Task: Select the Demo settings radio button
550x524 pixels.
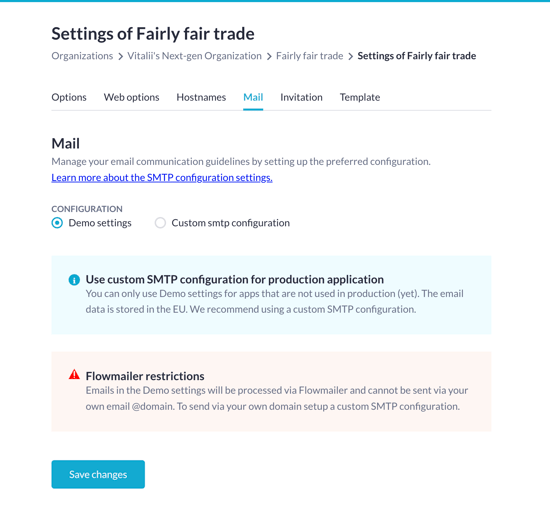Action: (57, 223)
